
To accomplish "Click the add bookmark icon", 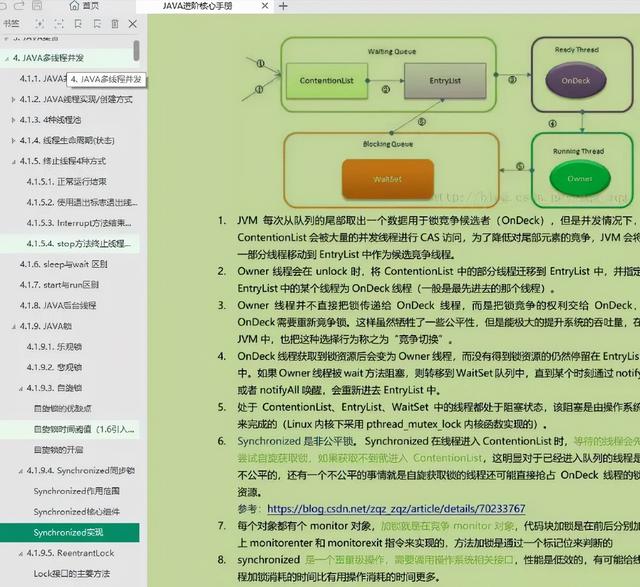I will 78,24.
